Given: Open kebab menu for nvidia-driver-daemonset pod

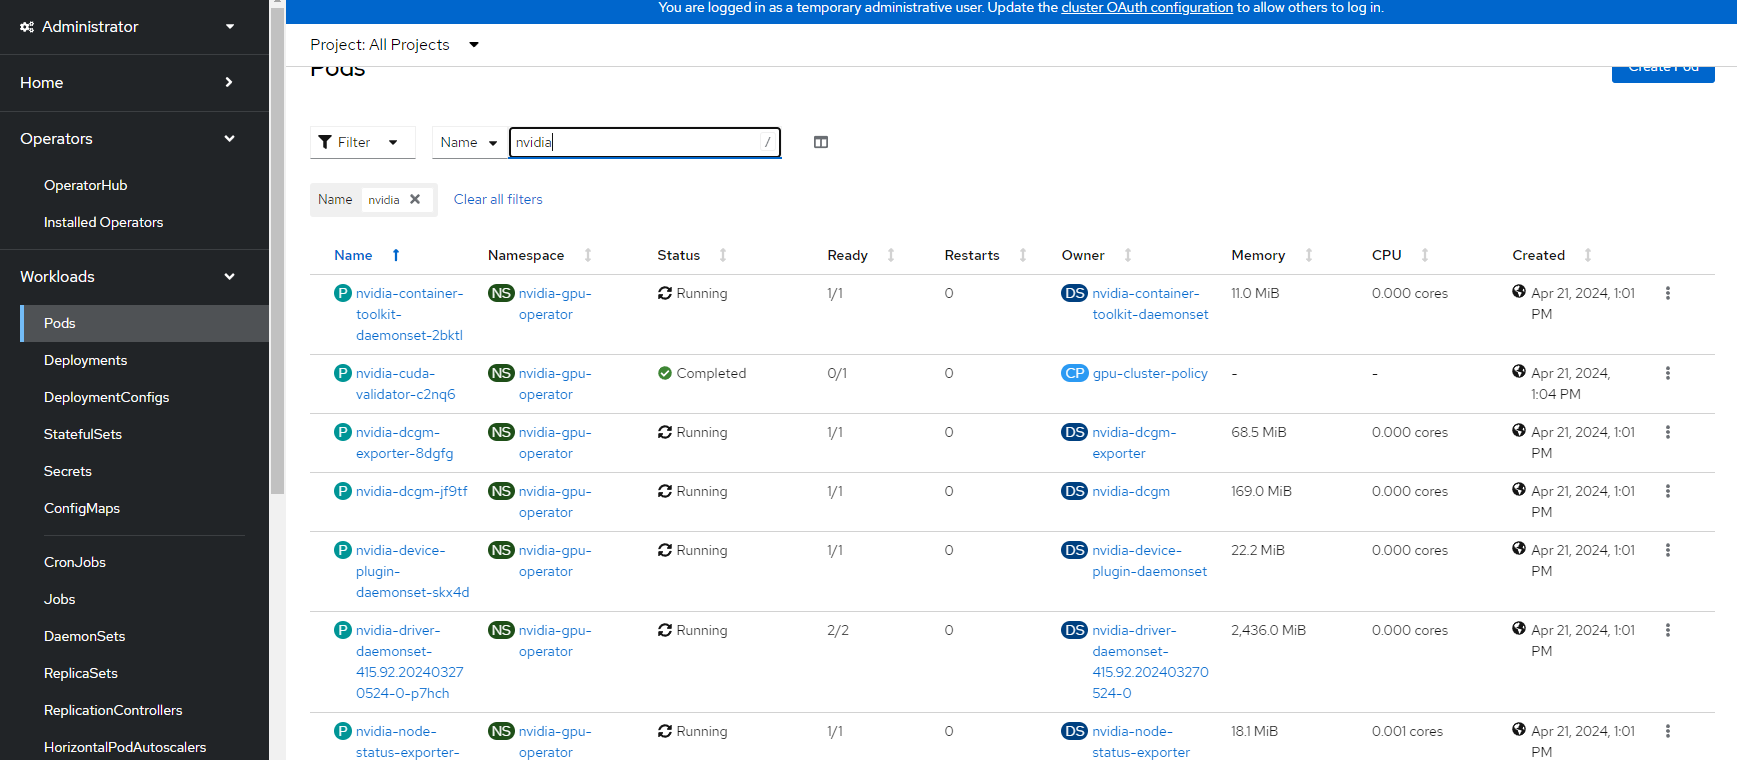Looking at the screenshot, I should coord(1667,630).
